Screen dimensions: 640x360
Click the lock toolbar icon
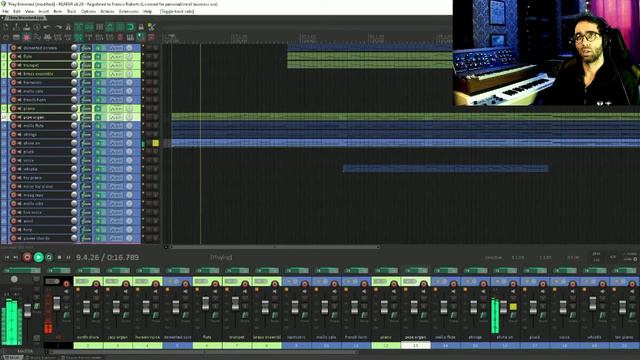pos(141,27)
